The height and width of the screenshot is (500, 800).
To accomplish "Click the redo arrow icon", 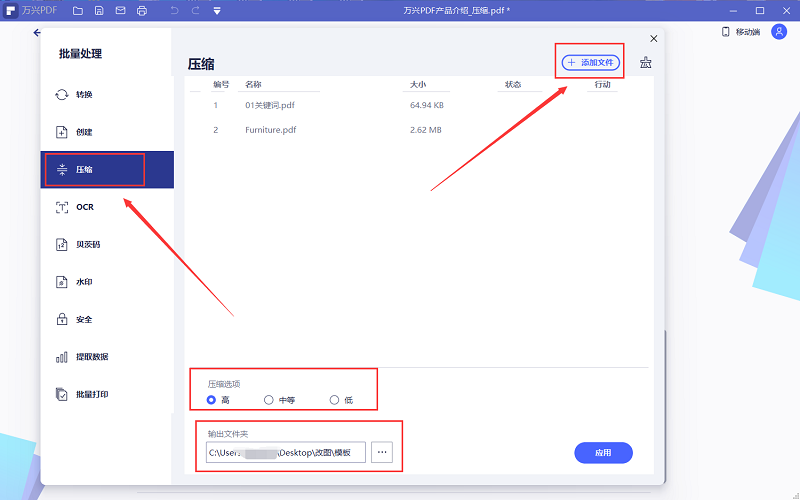I will tap(195, 10).
